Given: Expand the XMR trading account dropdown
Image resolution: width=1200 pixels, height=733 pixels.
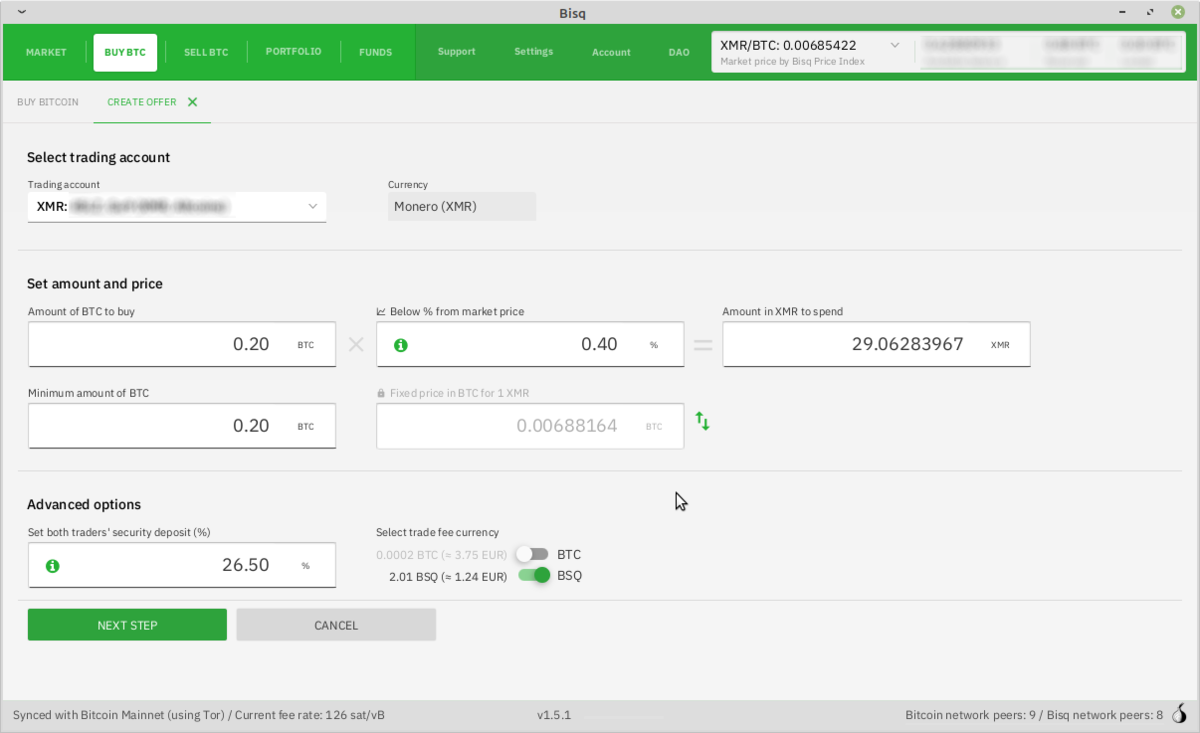Looking at the screenshot, I should click(313, 207).
